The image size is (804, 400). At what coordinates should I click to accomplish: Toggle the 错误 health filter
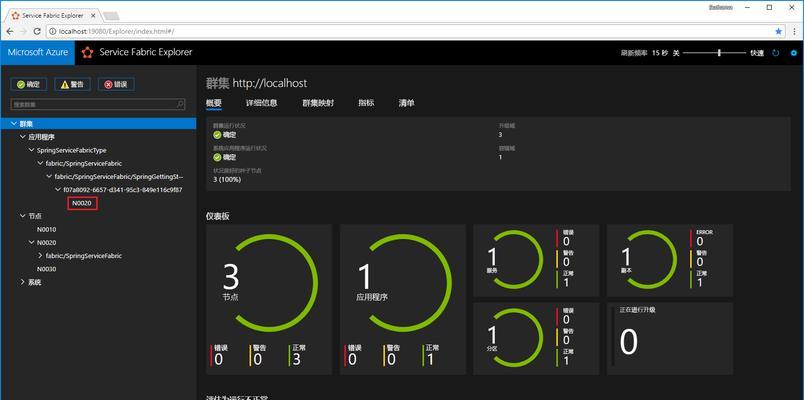point(116,85)
